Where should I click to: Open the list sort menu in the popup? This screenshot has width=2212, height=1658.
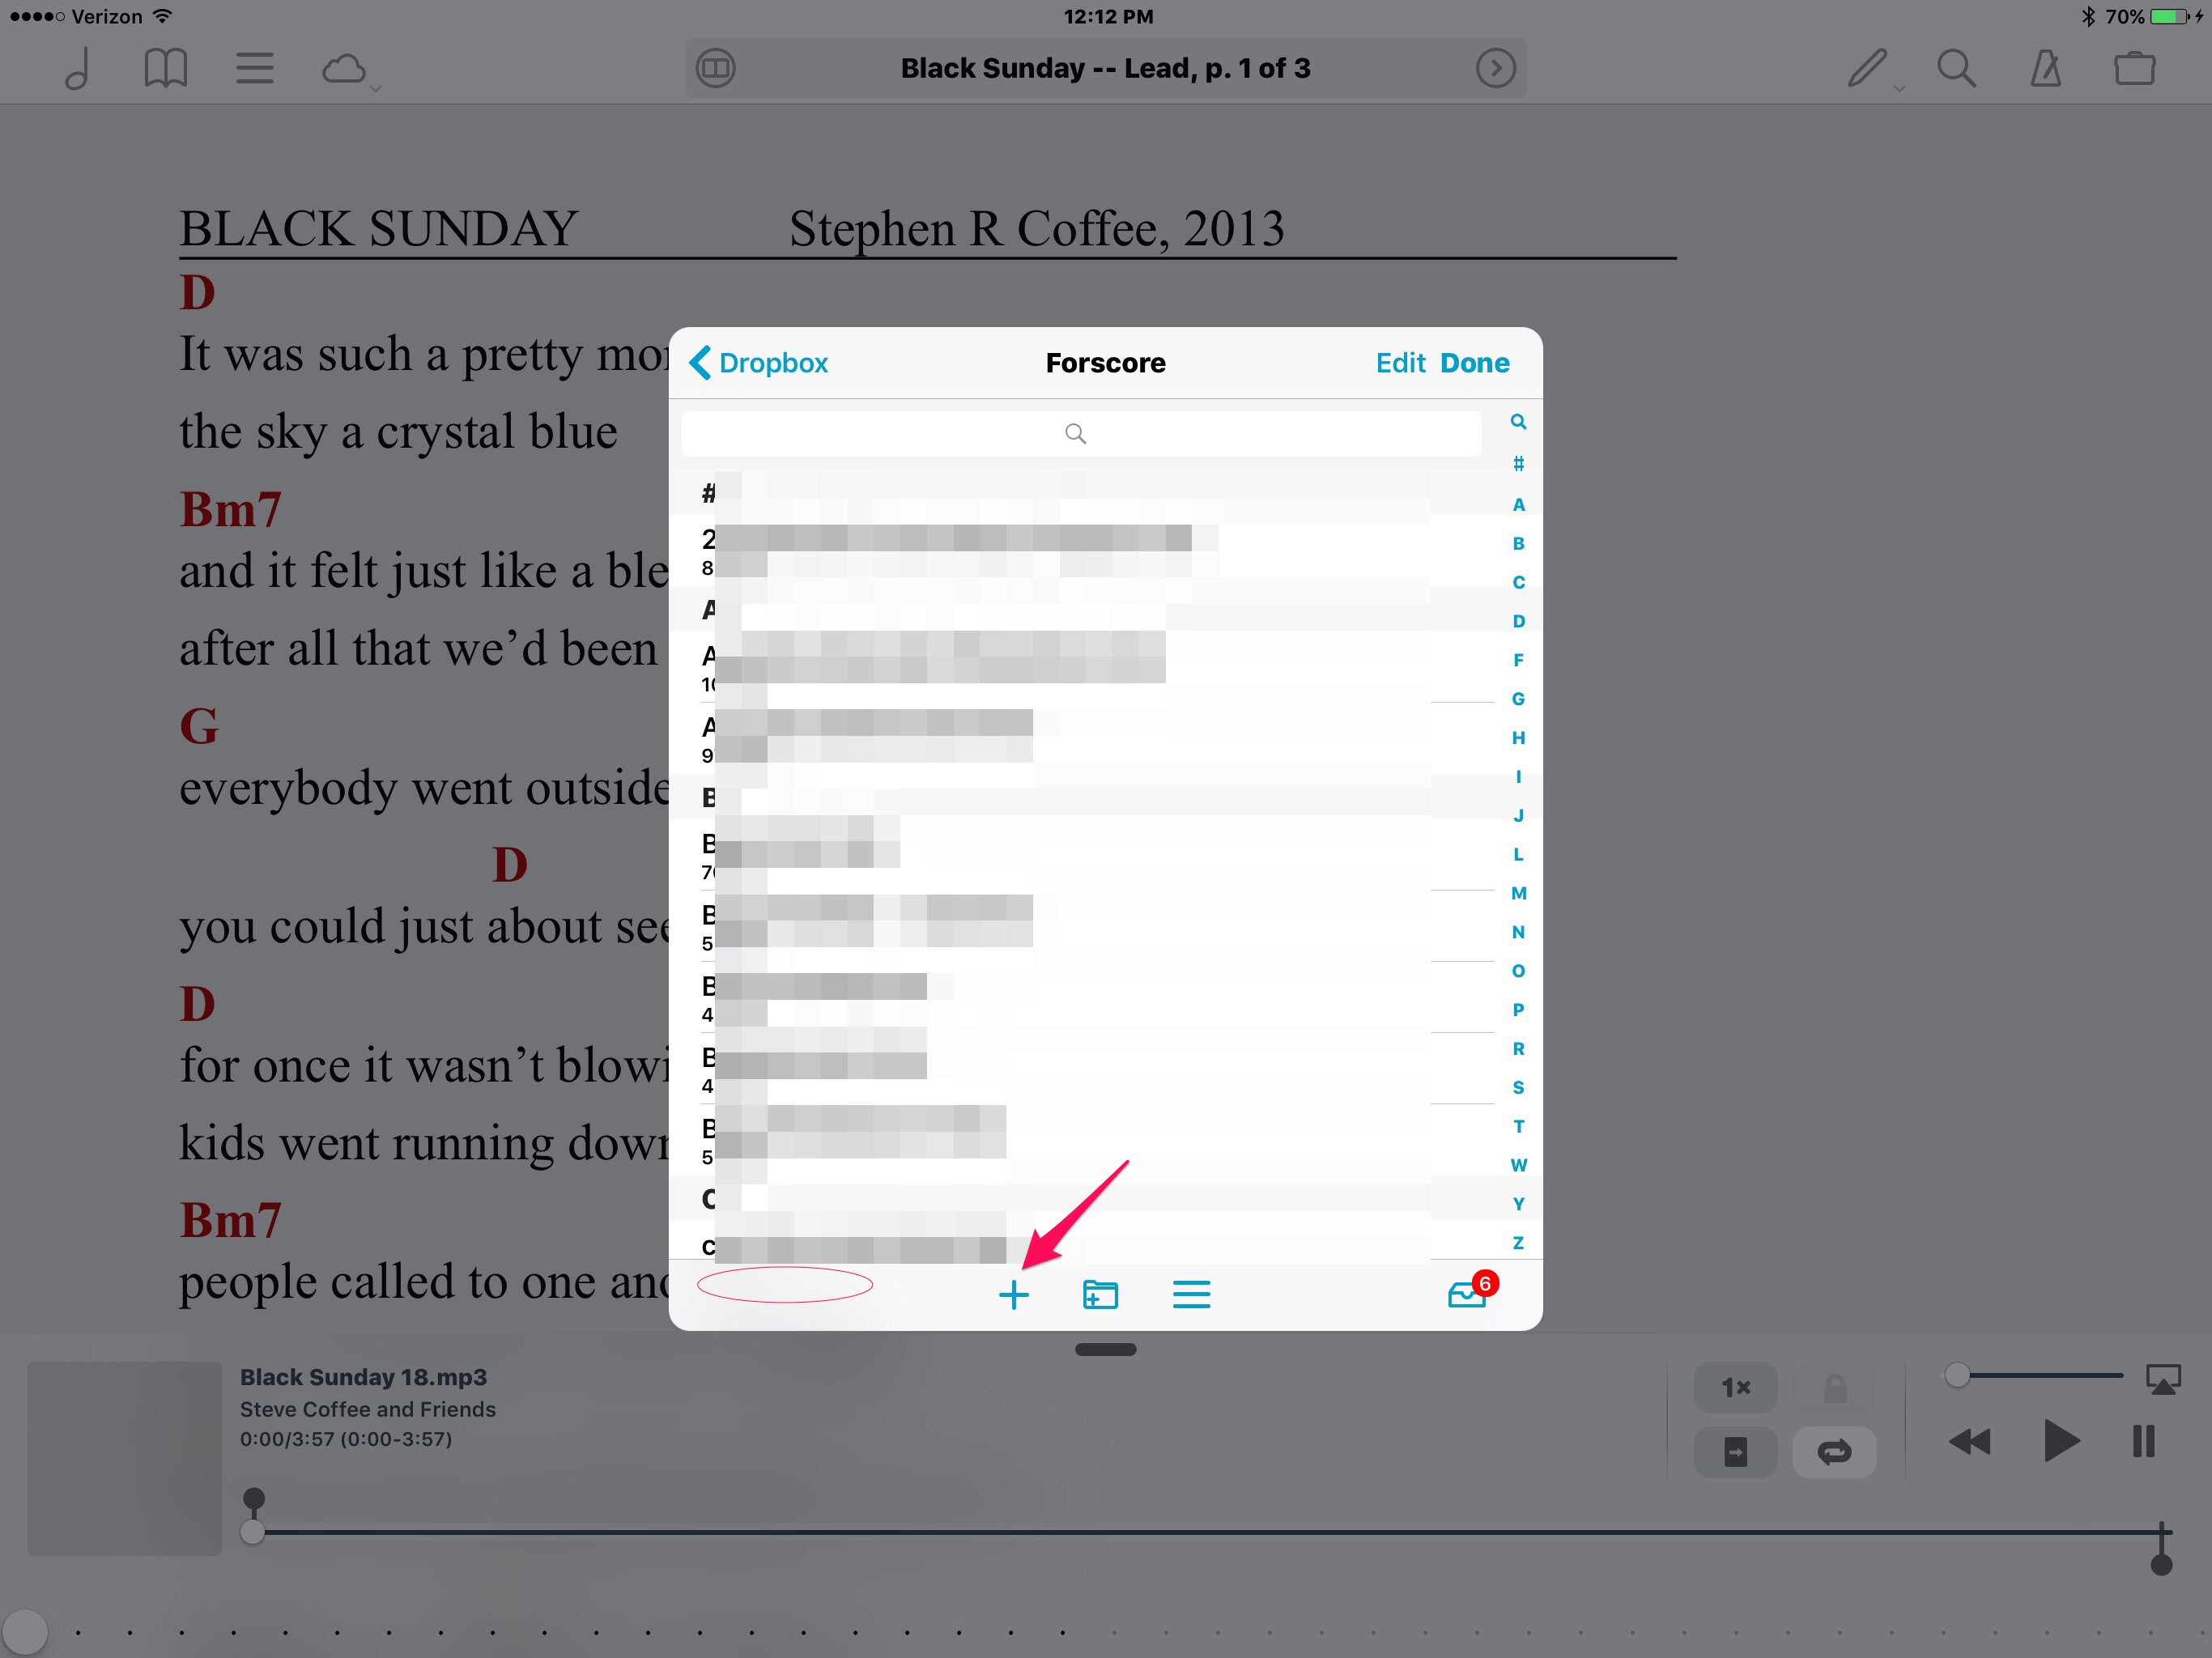(x=1191, y=1295)
